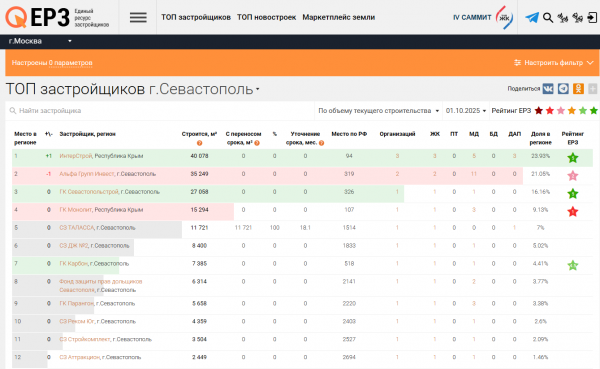Click green rating star in ИнтерСтрой row
The width and height of the screenshot is (600, 369).
click(572, 158)
